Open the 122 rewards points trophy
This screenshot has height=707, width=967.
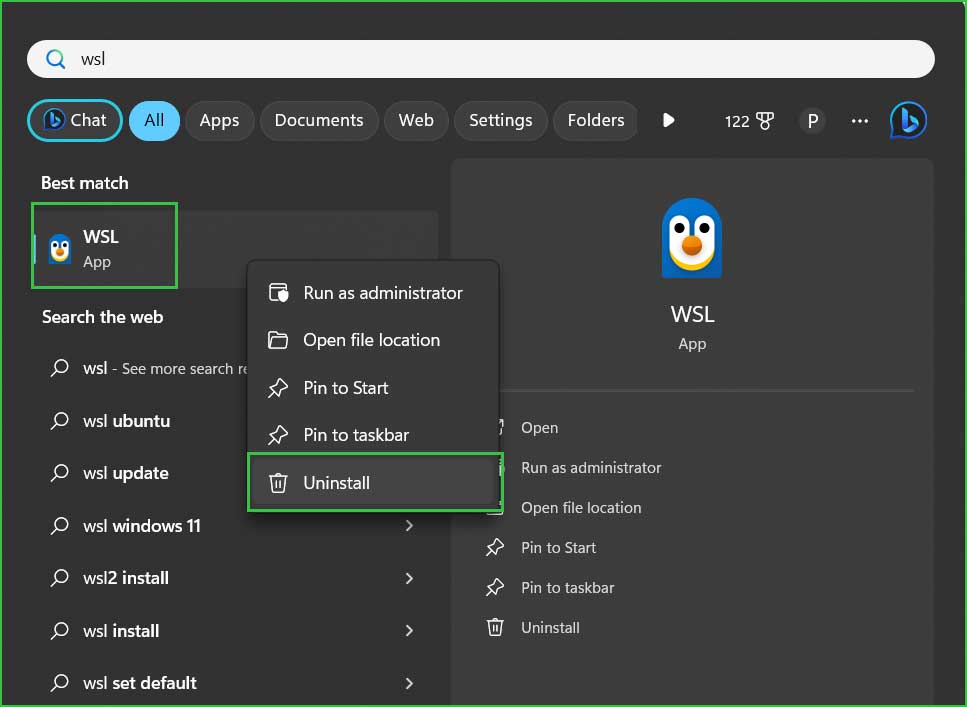(x=749, y=121)
